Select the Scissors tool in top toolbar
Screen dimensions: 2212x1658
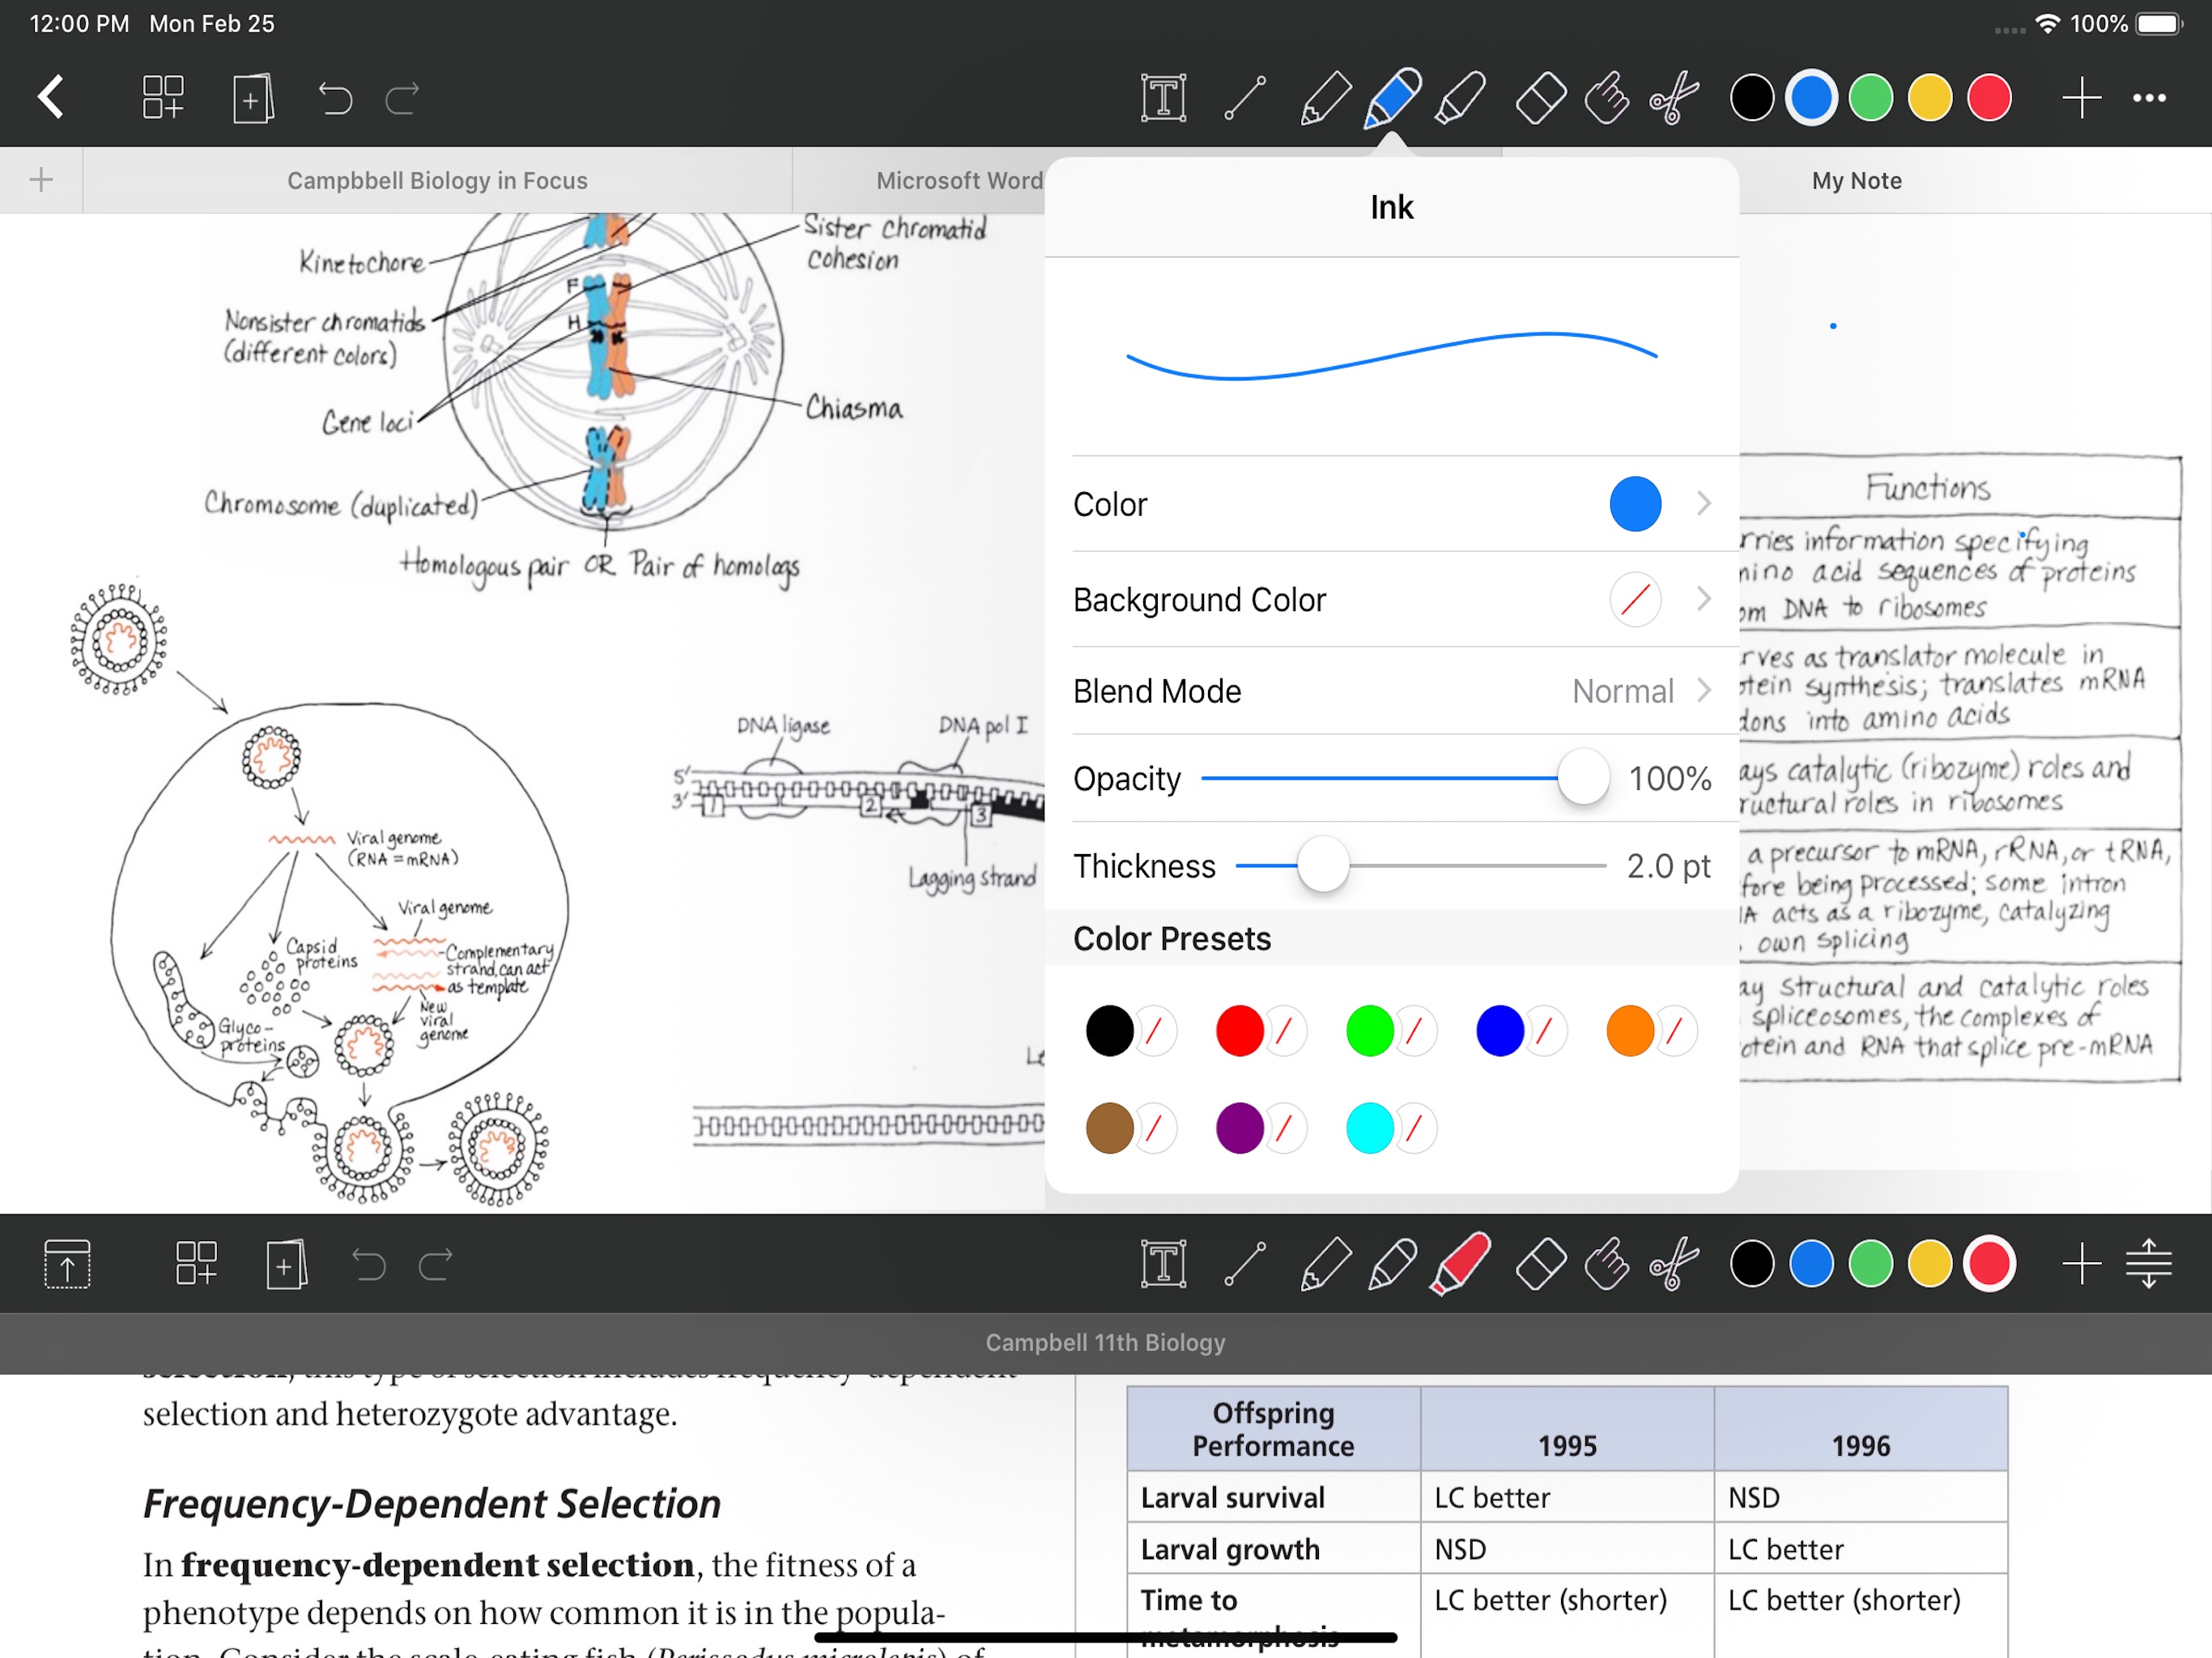(1674, 98)
